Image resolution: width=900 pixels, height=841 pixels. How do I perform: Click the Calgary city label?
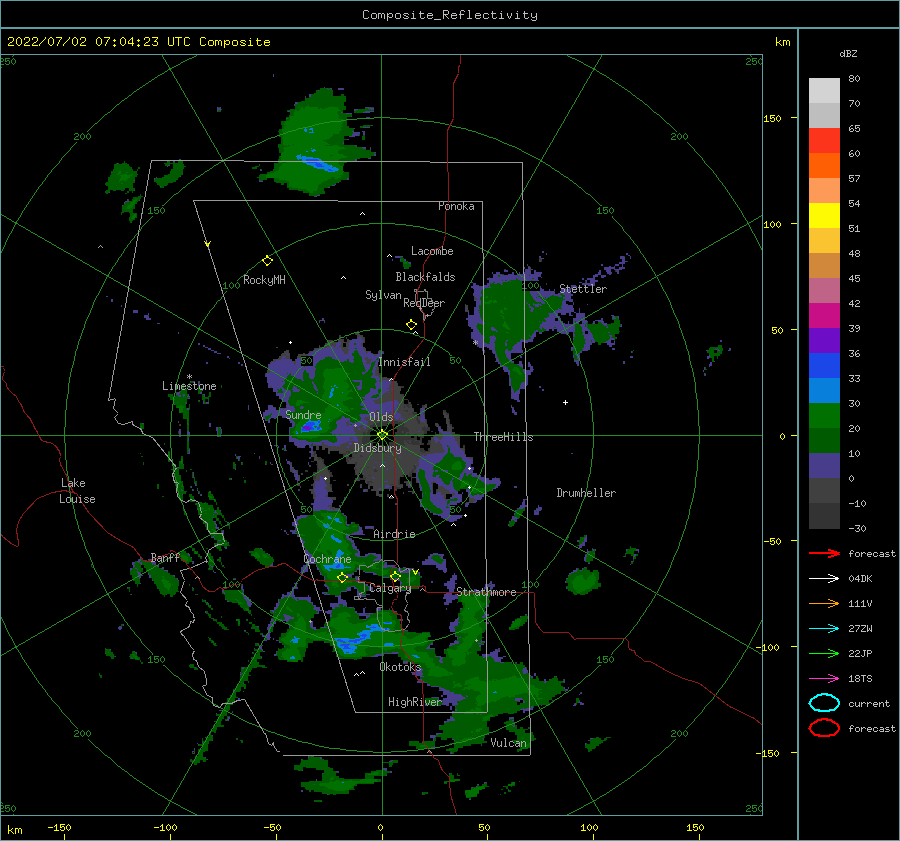coord(390,588)
